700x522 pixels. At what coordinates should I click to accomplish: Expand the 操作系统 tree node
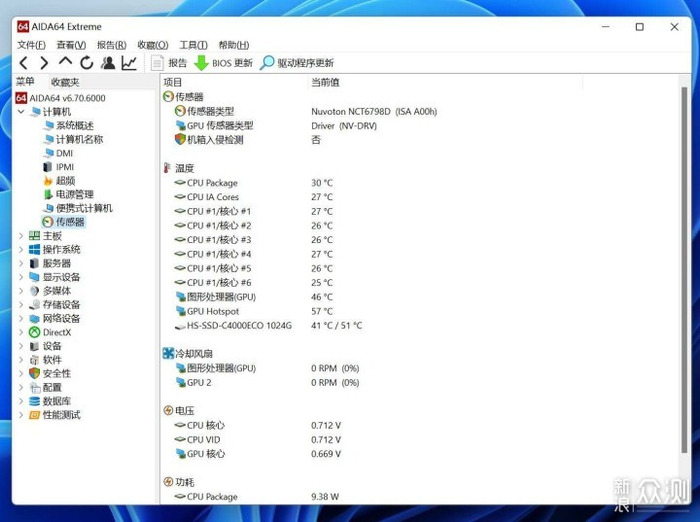[21, 250]
